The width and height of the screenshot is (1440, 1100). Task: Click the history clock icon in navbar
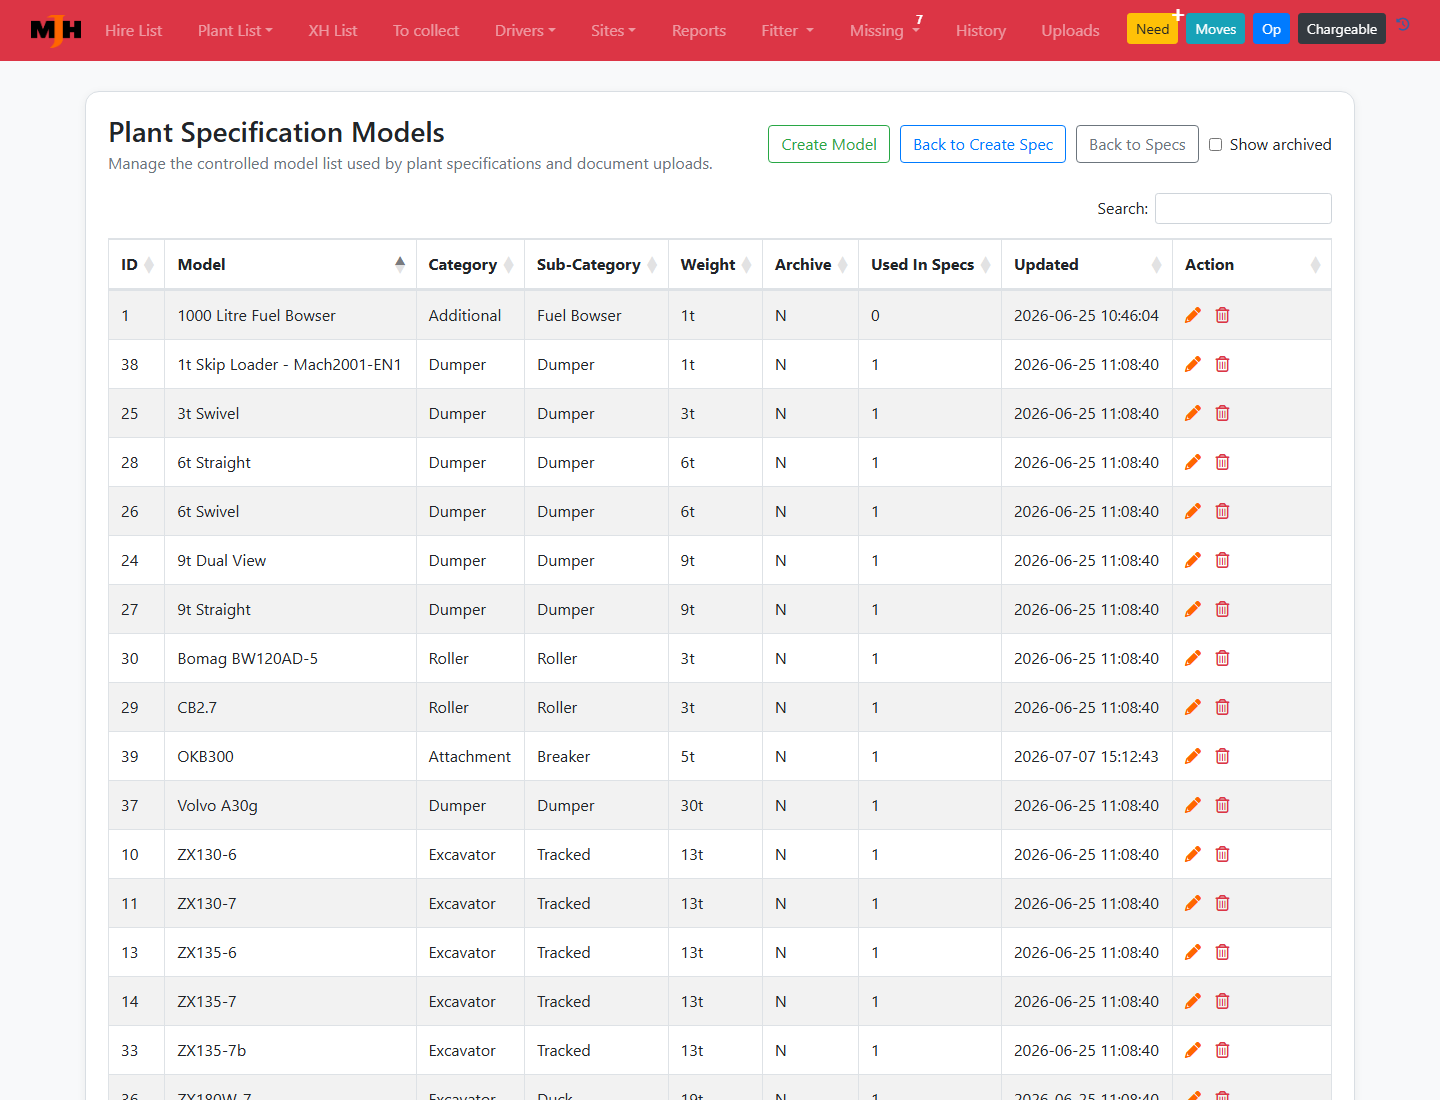point(1403,25)
